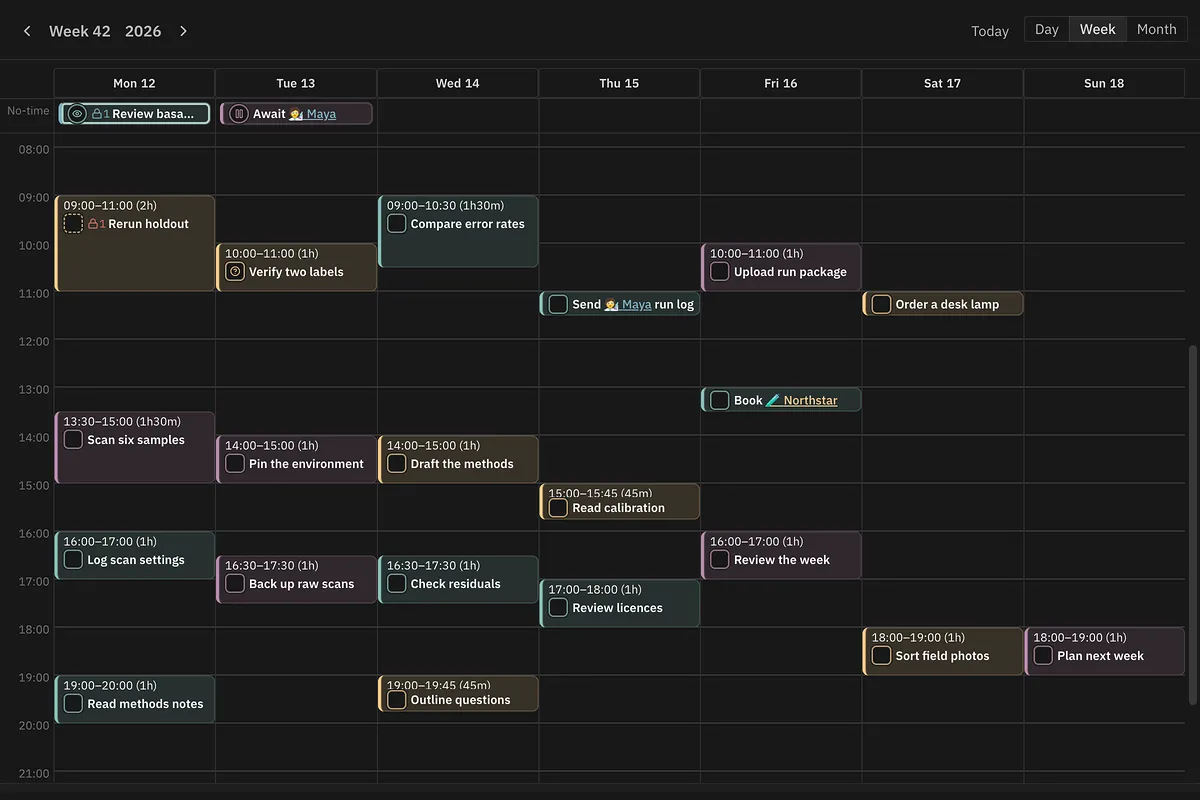This screenshot has height=800, width=1200.
Task: Mark Read calibration as complete
Action: point(558,508)
